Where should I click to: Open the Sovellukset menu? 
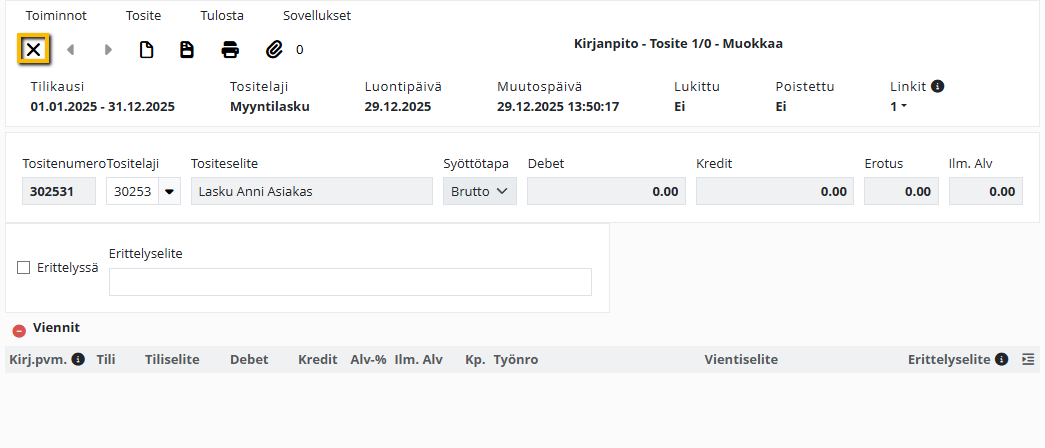pyautogui.click(x=317, y=15)
